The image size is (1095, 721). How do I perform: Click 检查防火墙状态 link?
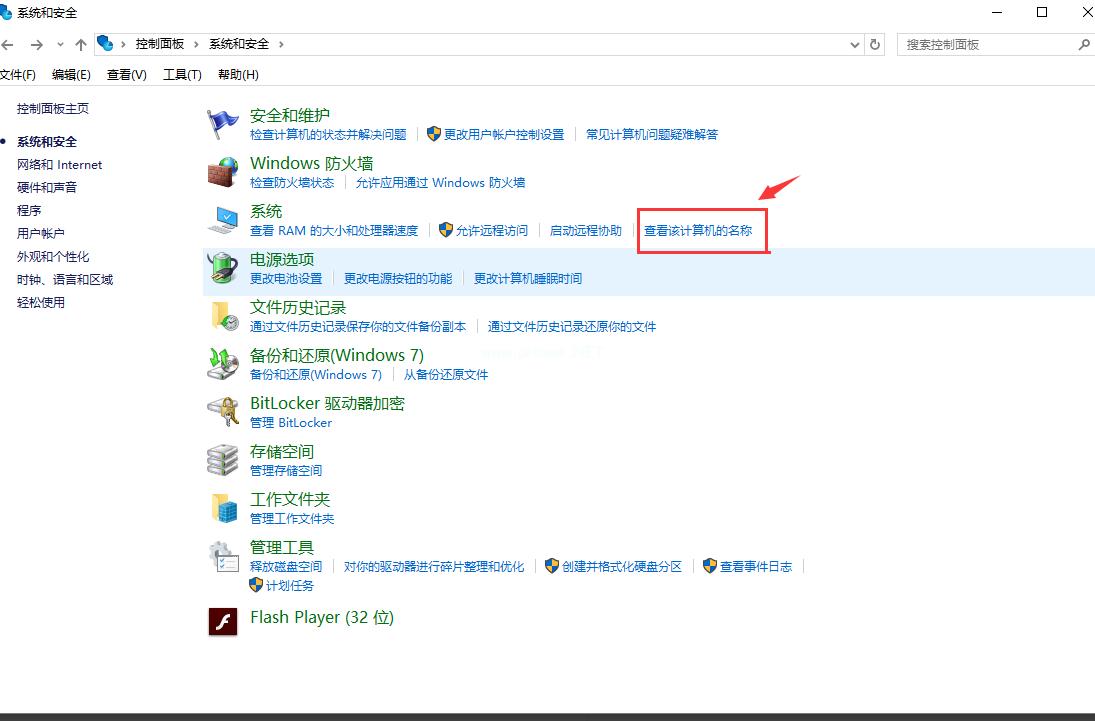pyautogui.click(x=292, y=183)
